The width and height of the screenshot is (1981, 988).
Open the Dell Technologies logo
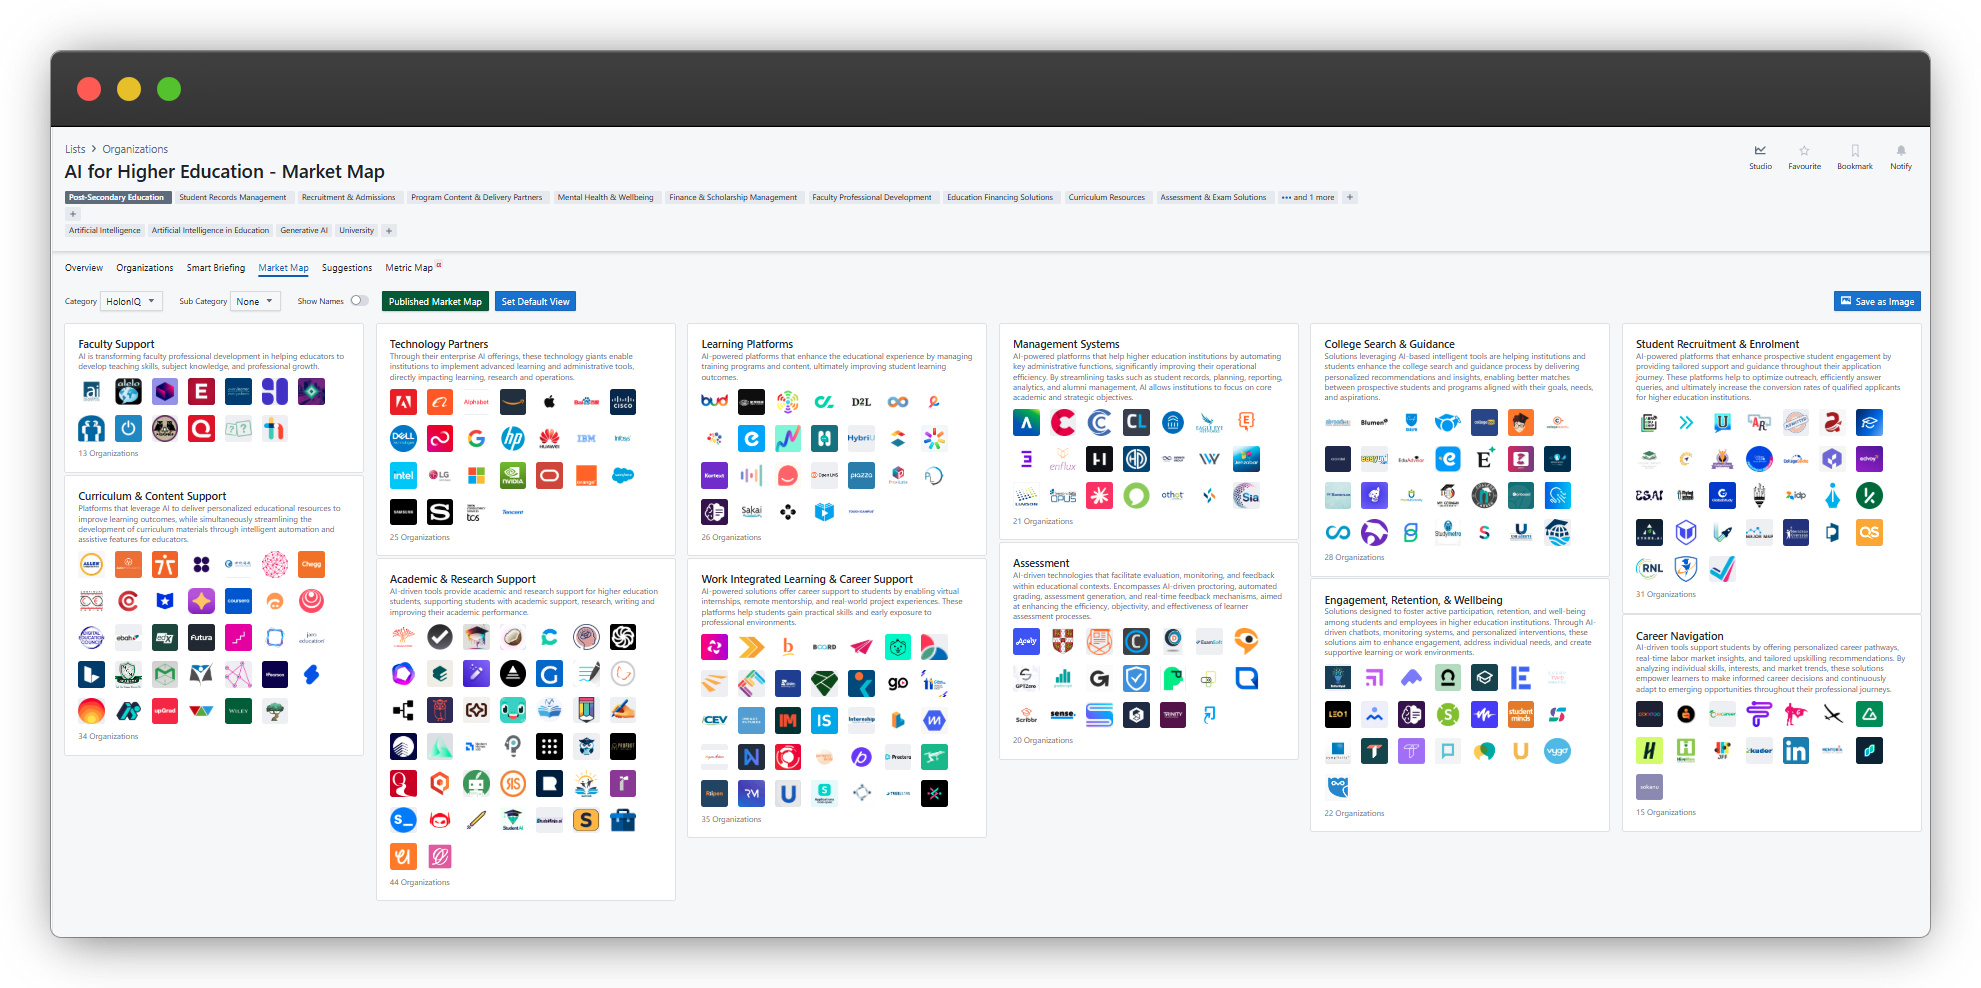click(403, 438)
